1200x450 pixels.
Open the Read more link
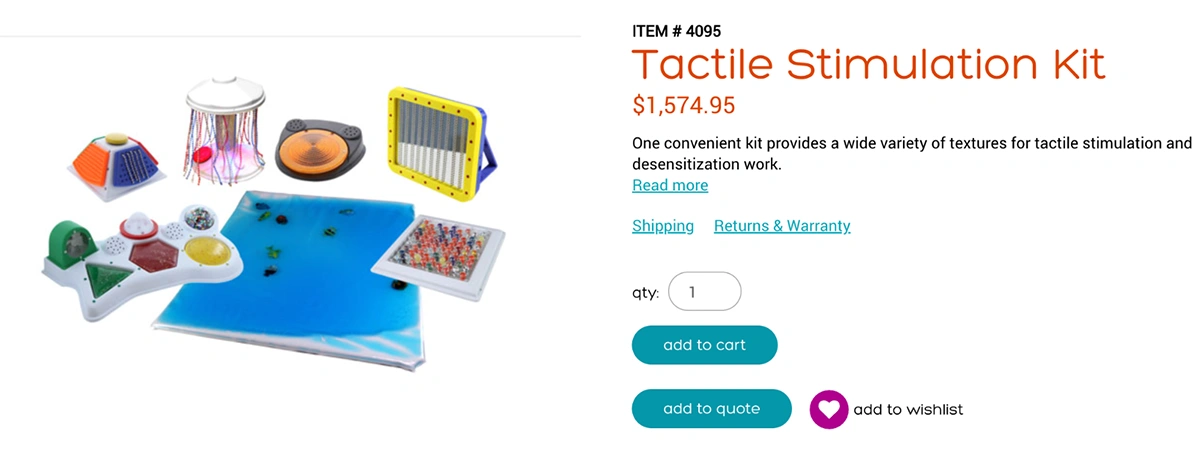(670, 186)
